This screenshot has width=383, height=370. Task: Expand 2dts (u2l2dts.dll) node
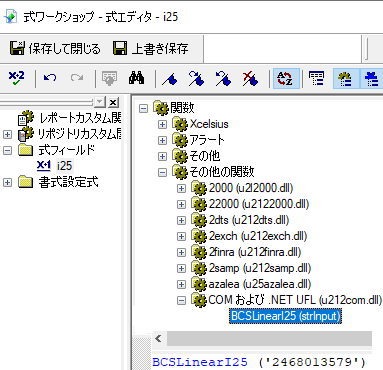(181, 220)
